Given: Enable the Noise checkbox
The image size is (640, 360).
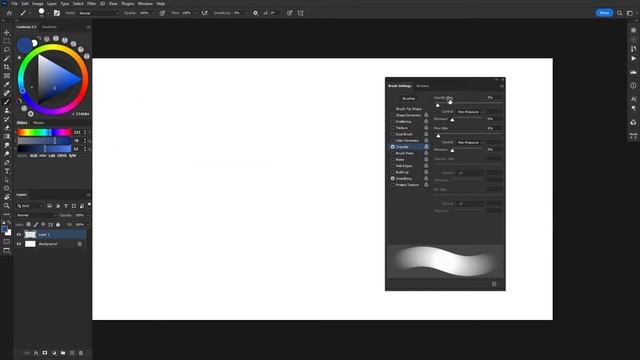Looking at the screenshot, I should point(393,160).
